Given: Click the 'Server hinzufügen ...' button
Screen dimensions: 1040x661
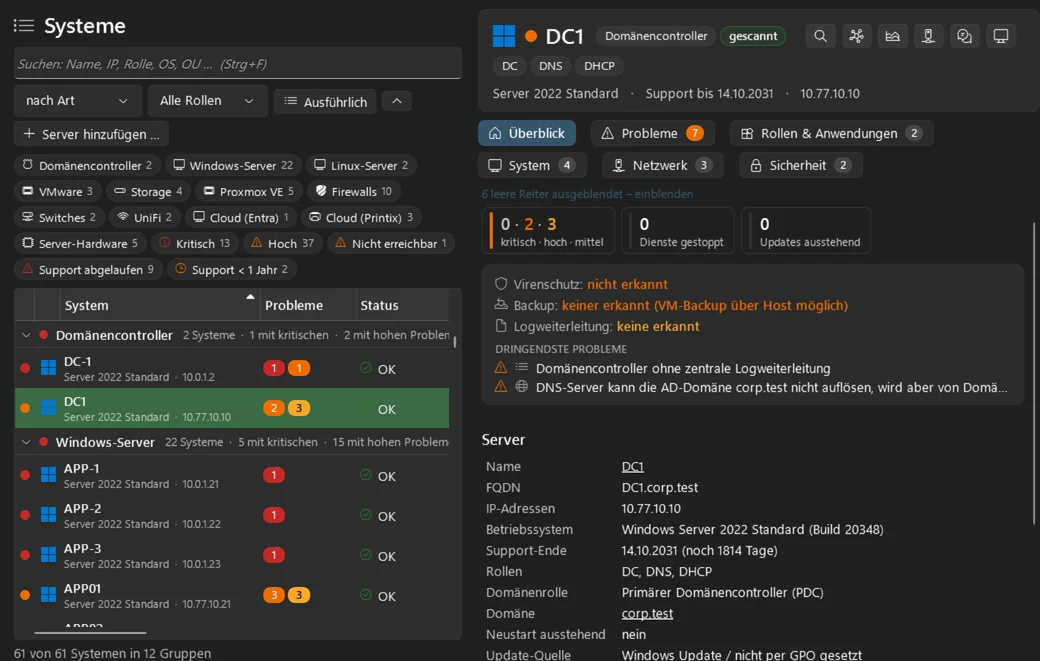Looking at the screenshot, I should pyautogui.click(x=92, y=134).
